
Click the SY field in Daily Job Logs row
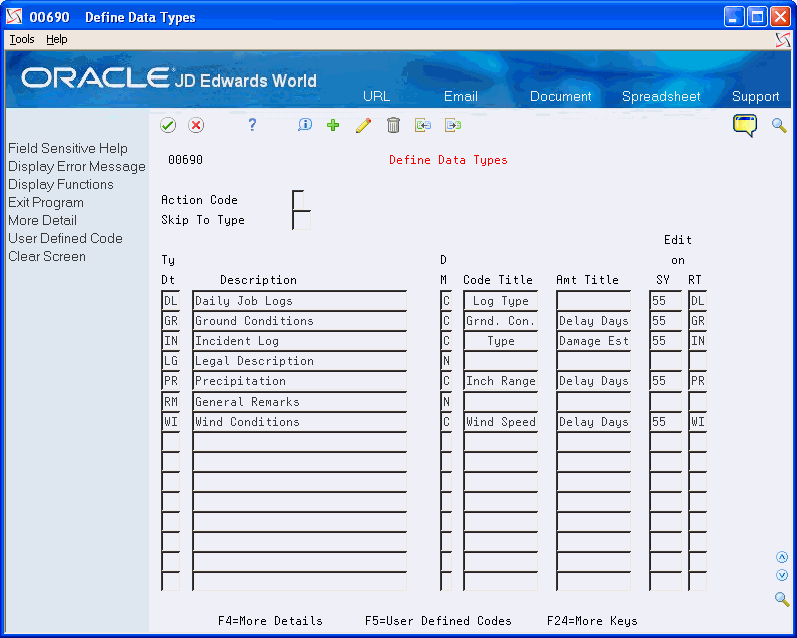[665, 300]
